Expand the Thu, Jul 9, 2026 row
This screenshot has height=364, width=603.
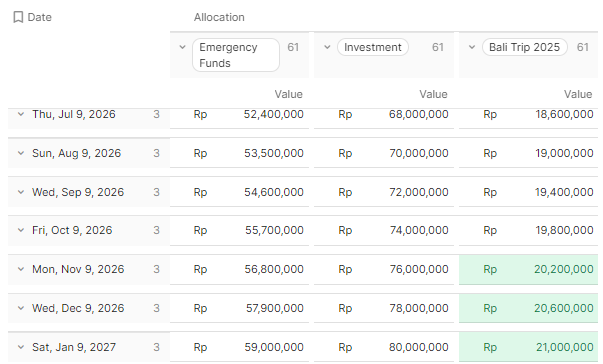click(21, 114)
